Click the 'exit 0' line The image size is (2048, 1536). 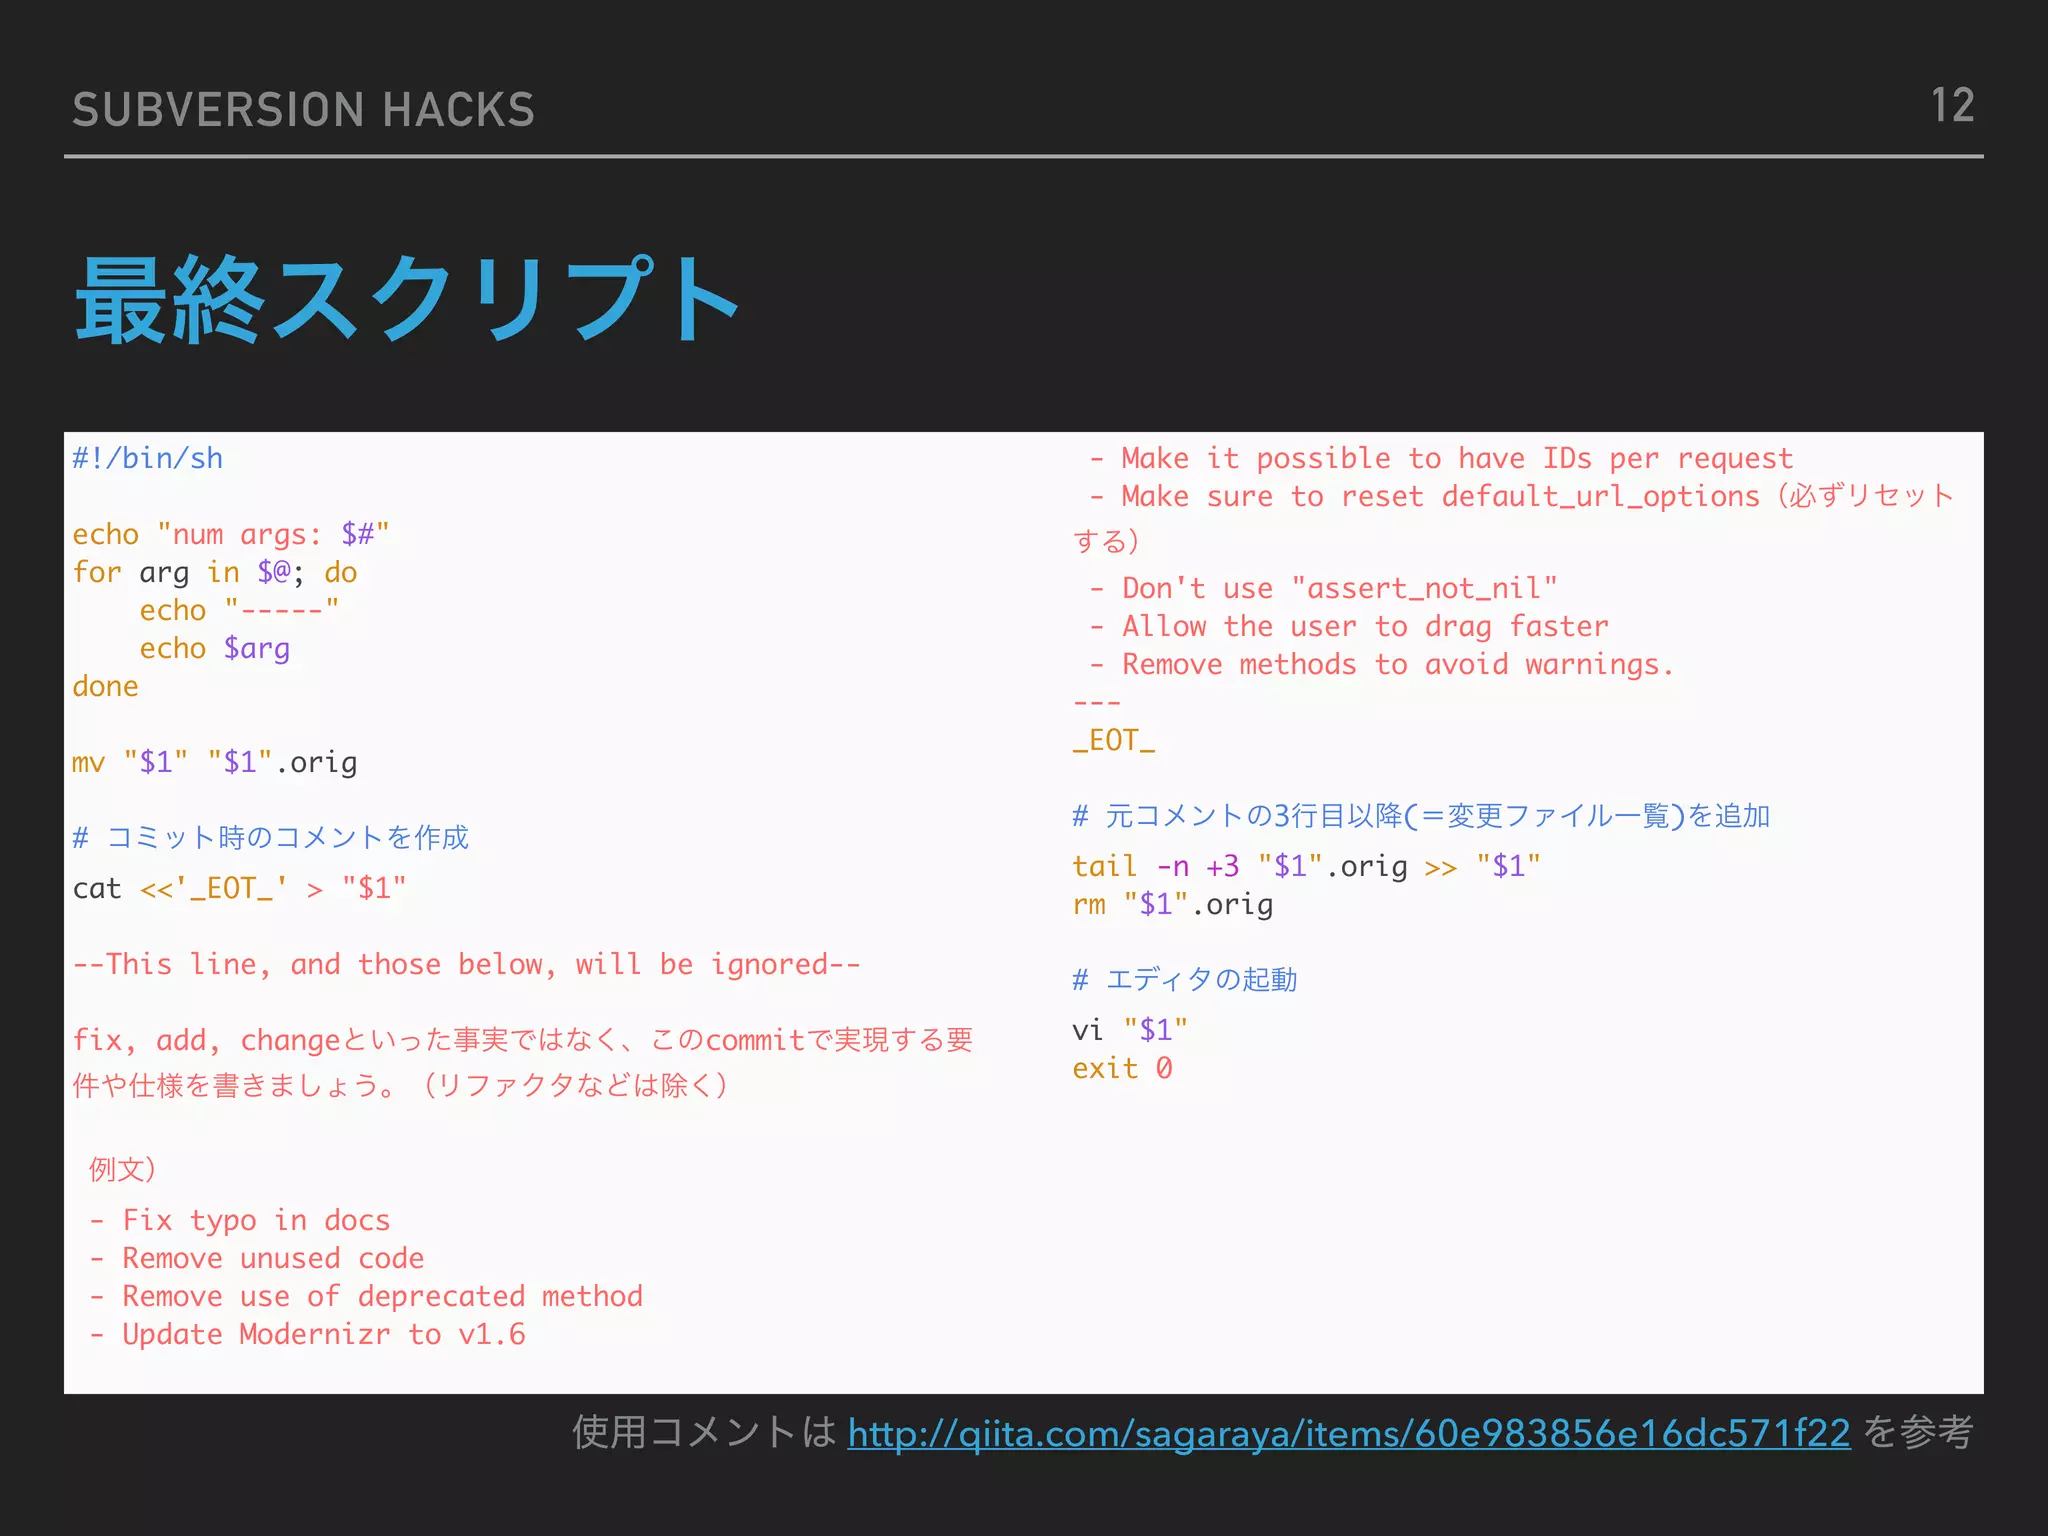[x=1122, y=1068]
